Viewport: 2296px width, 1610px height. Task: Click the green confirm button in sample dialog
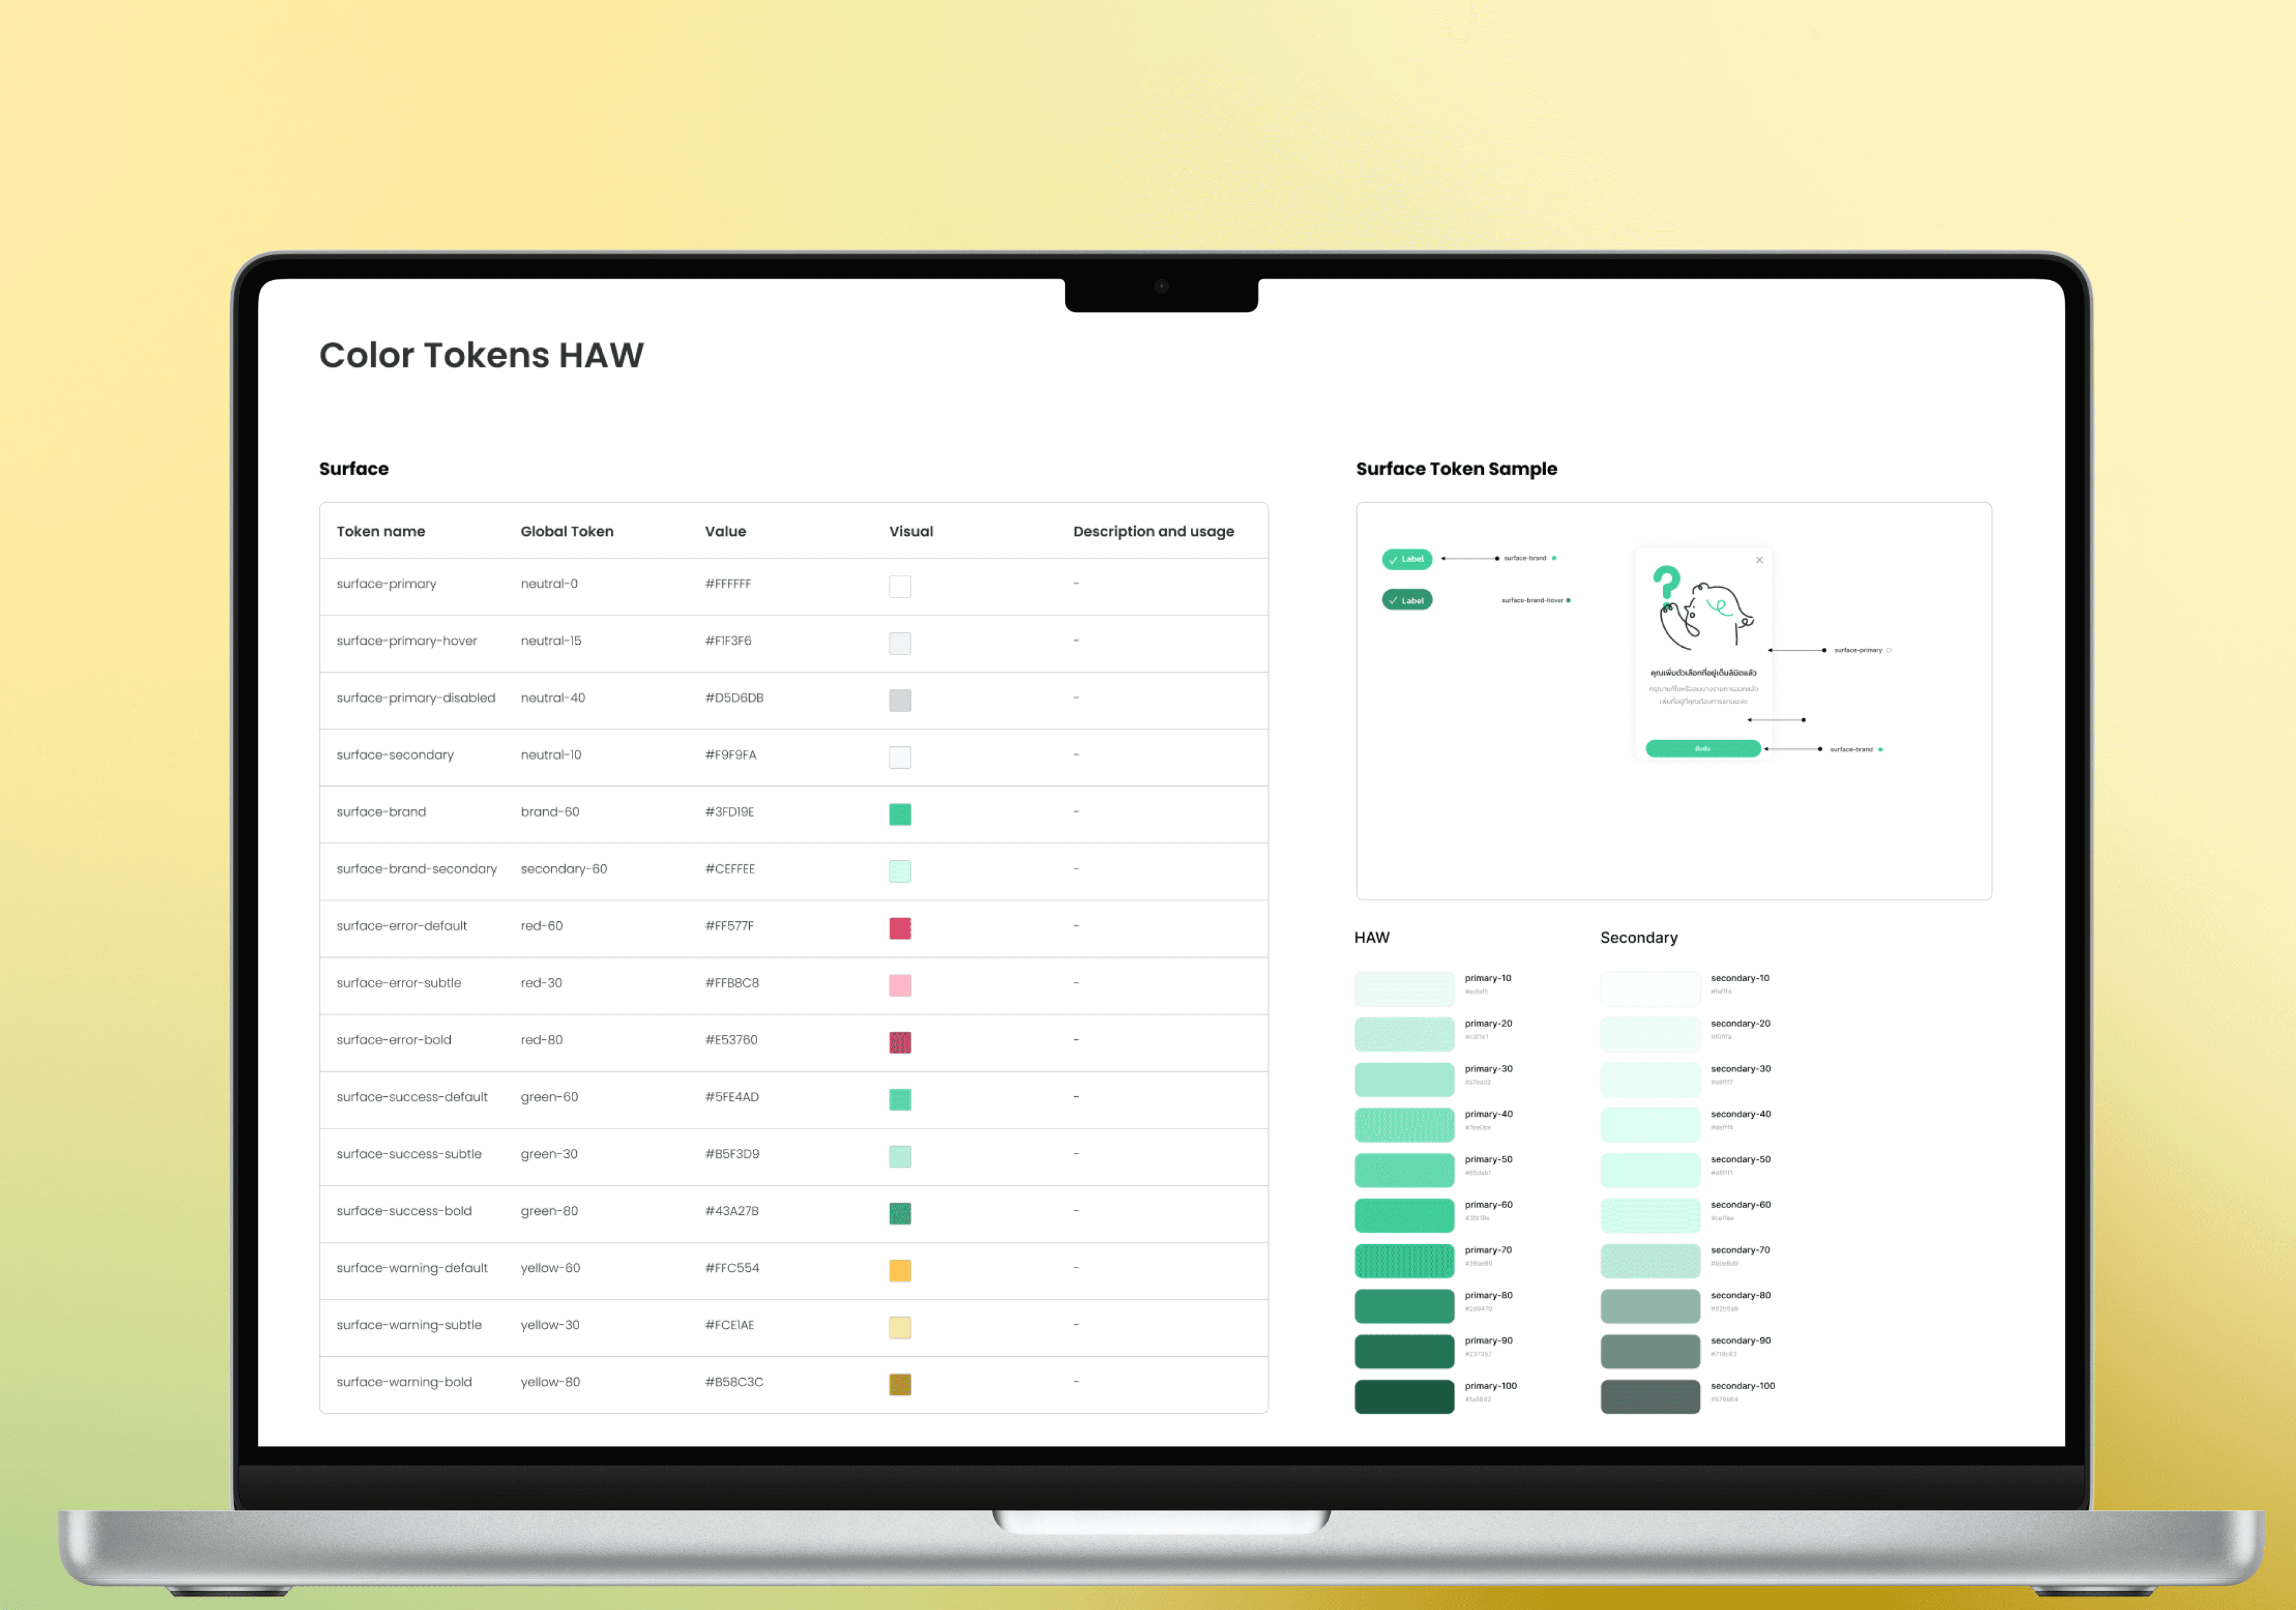tap(1703, 748)
